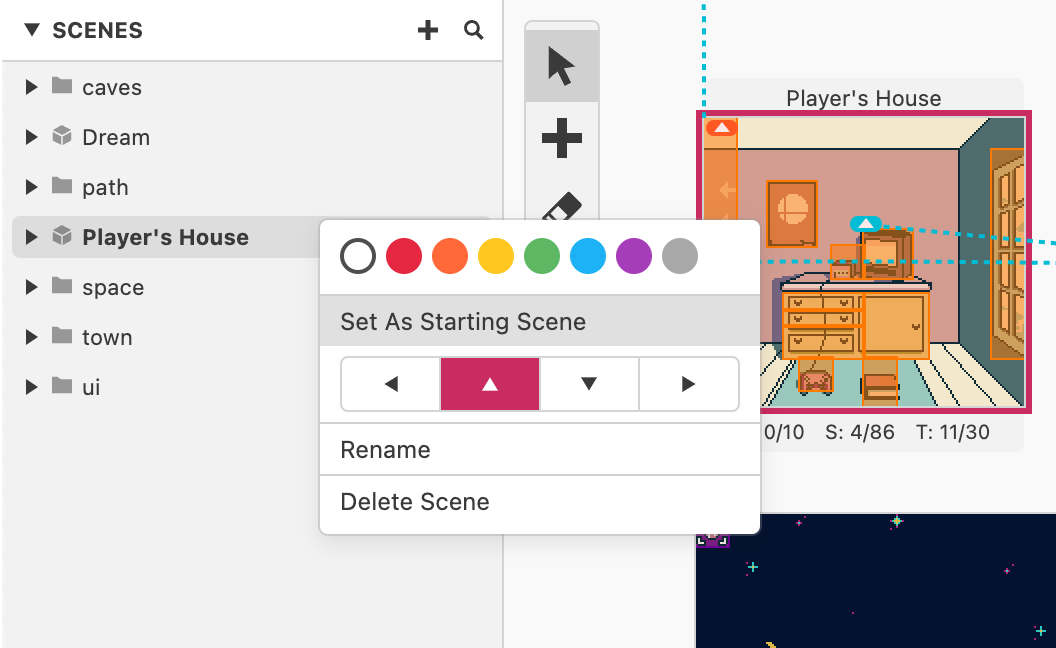Select the arrow pointer tool
Viewport: 1056px width, 648px height.
(562, 66)
